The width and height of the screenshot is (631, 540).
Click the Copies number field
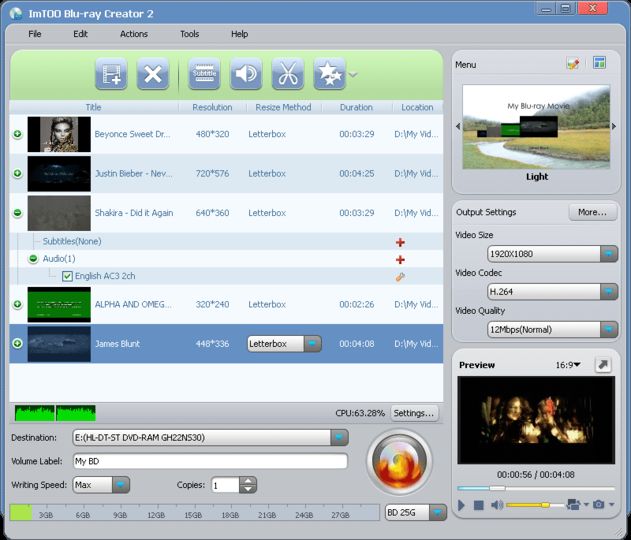click(x=225, y=485)
